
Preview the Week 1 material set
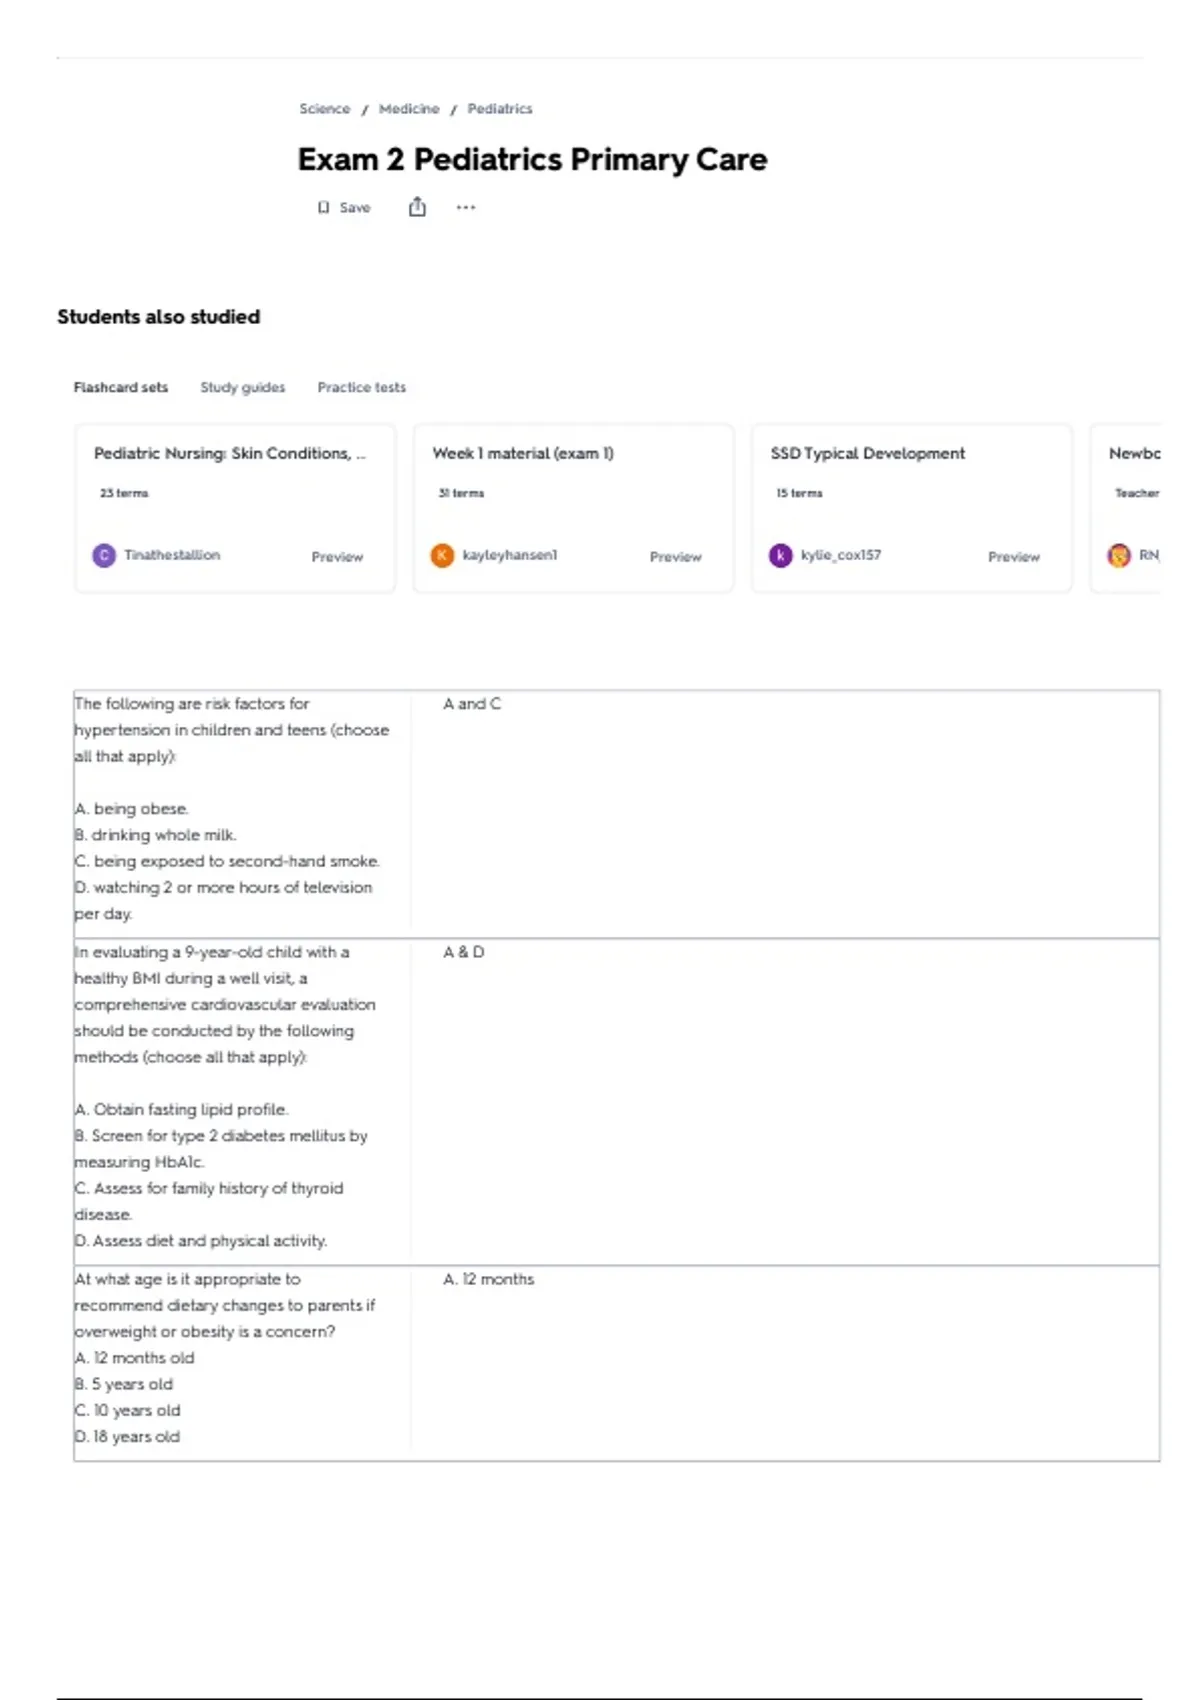[676, 557]
